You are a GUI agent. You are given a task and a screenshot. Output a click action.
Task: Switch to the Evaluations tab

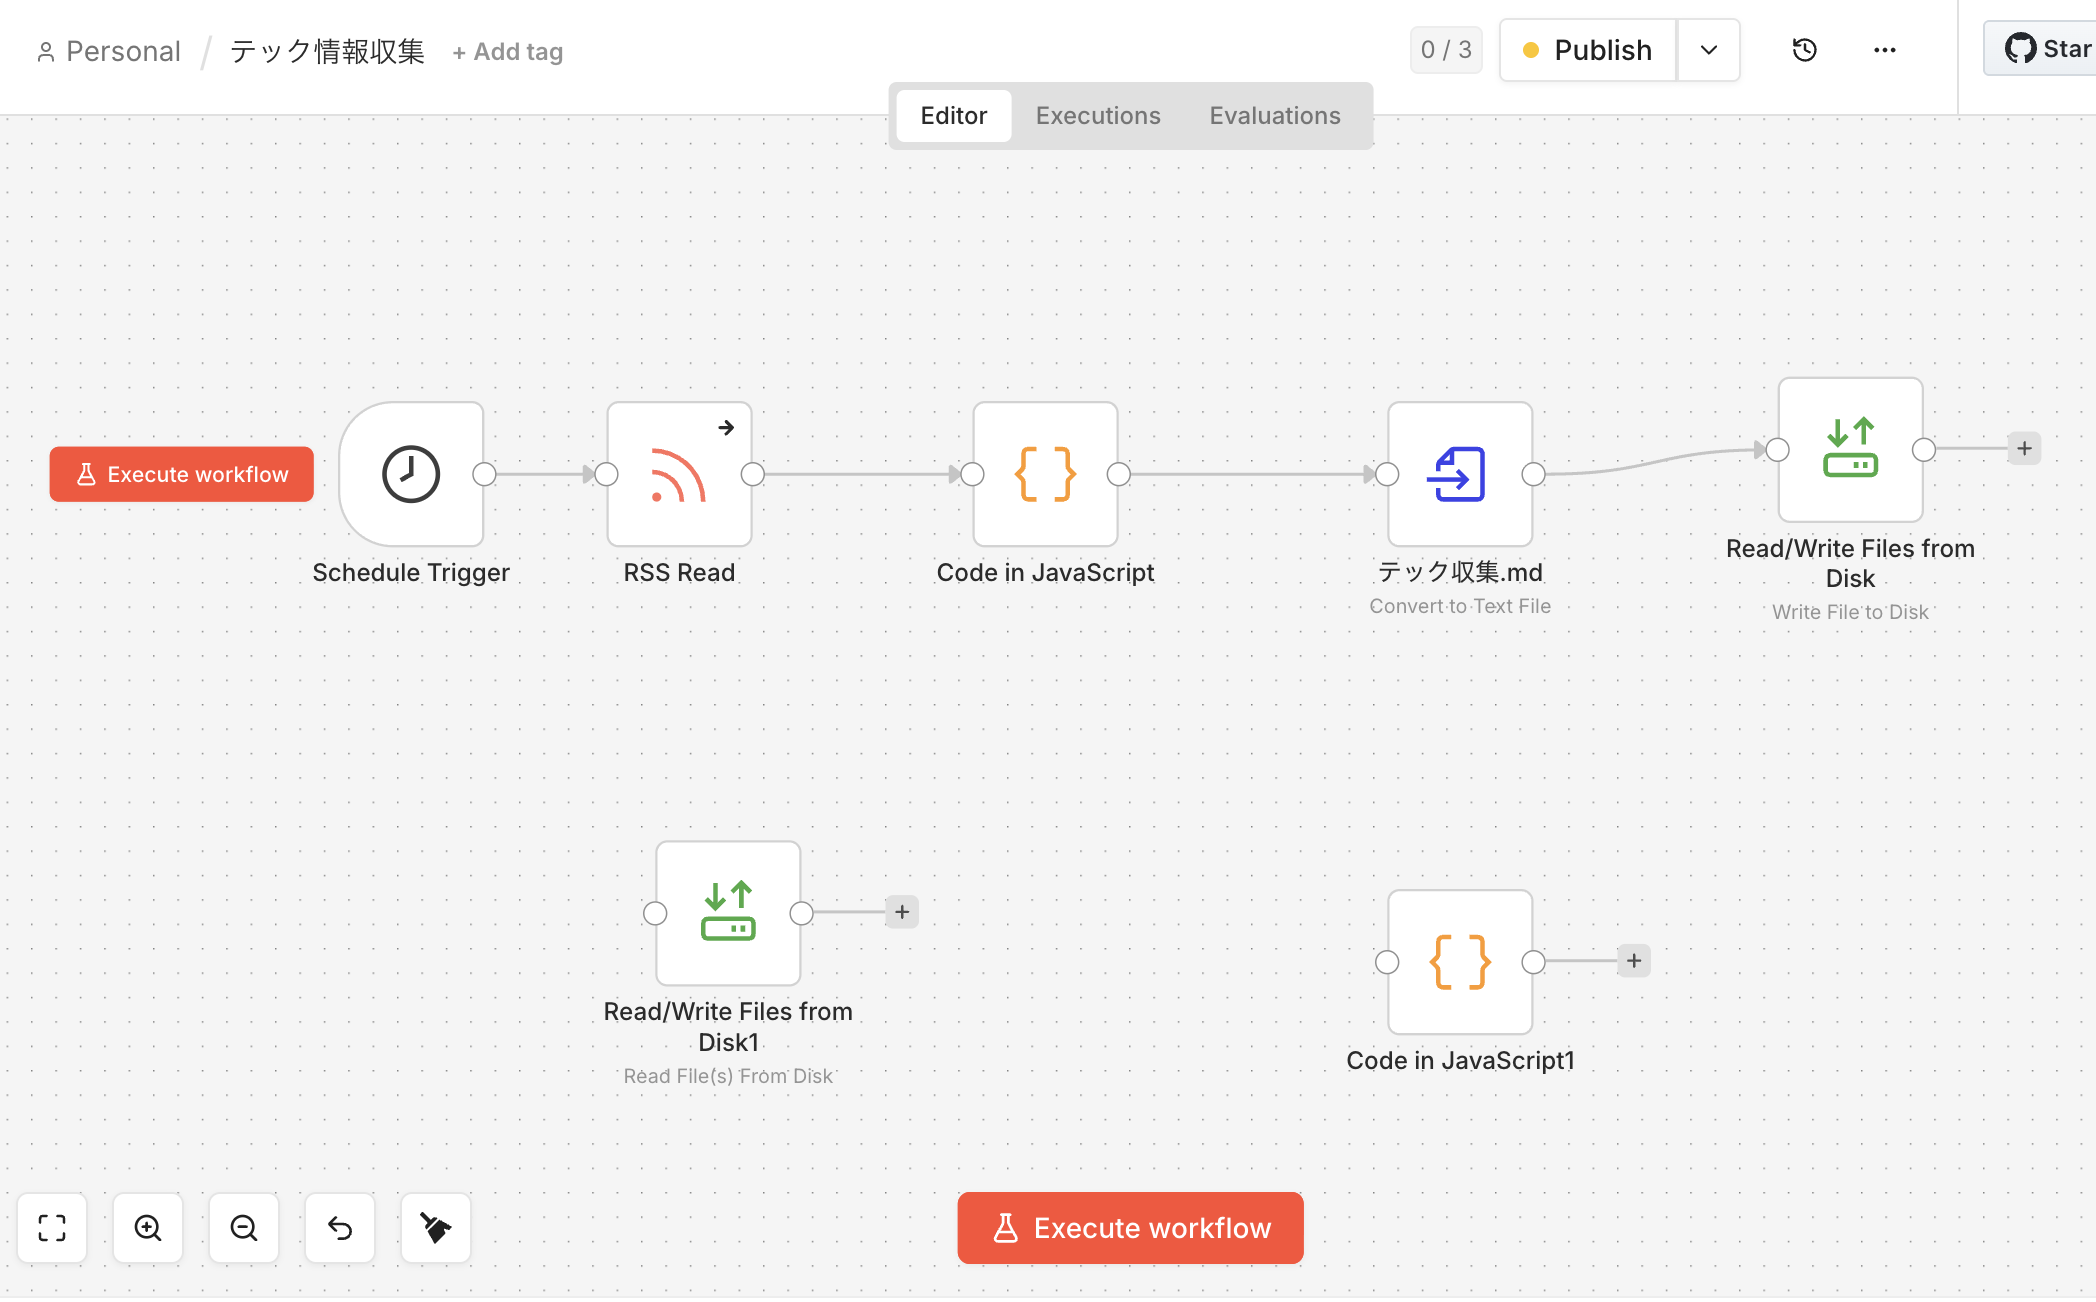pos(1274,116)
